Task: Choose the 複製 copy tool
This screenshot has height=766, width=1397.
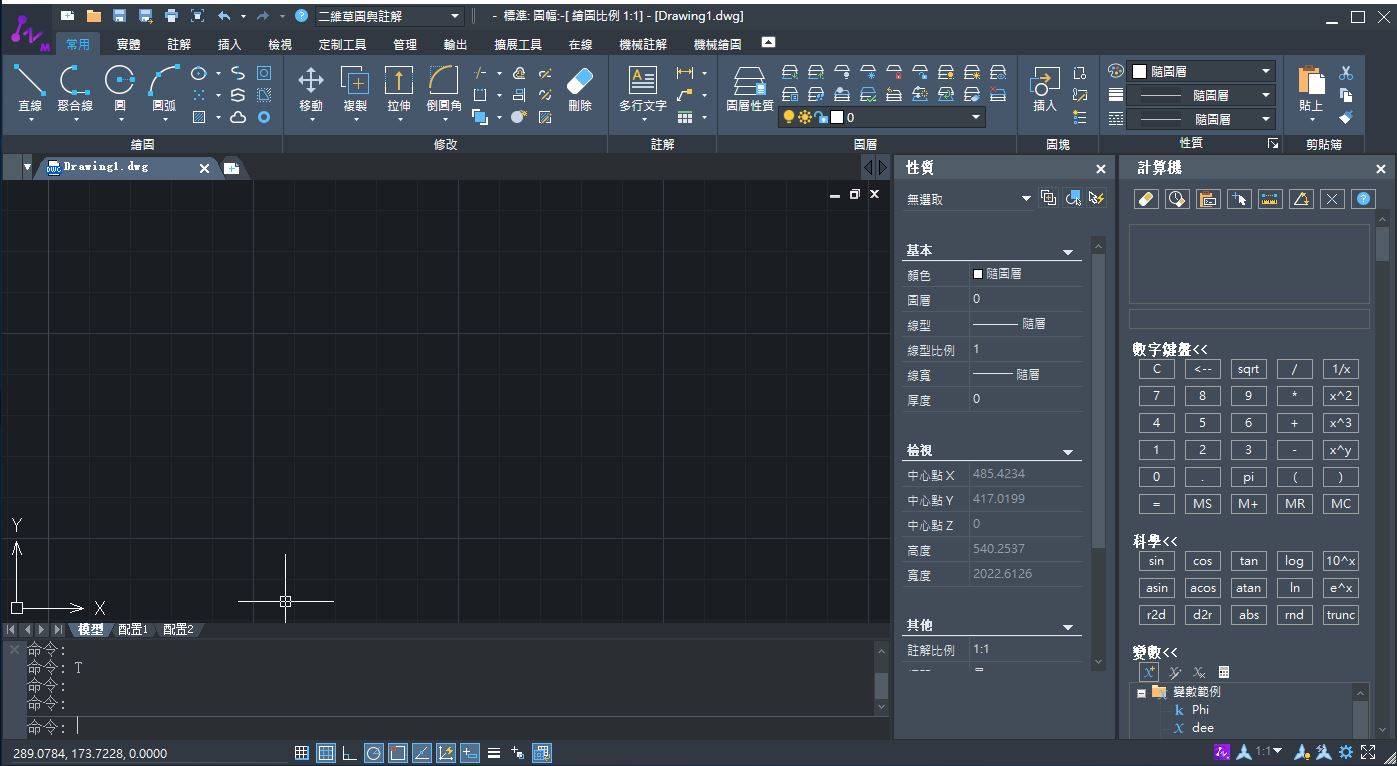Action: [355, 88]
